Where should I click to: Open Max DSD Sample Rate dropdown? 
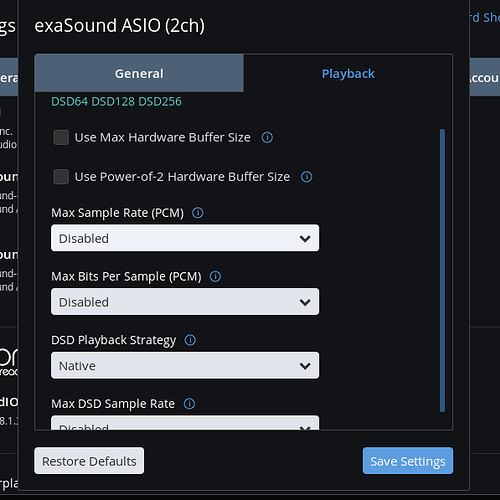[185, 423]
